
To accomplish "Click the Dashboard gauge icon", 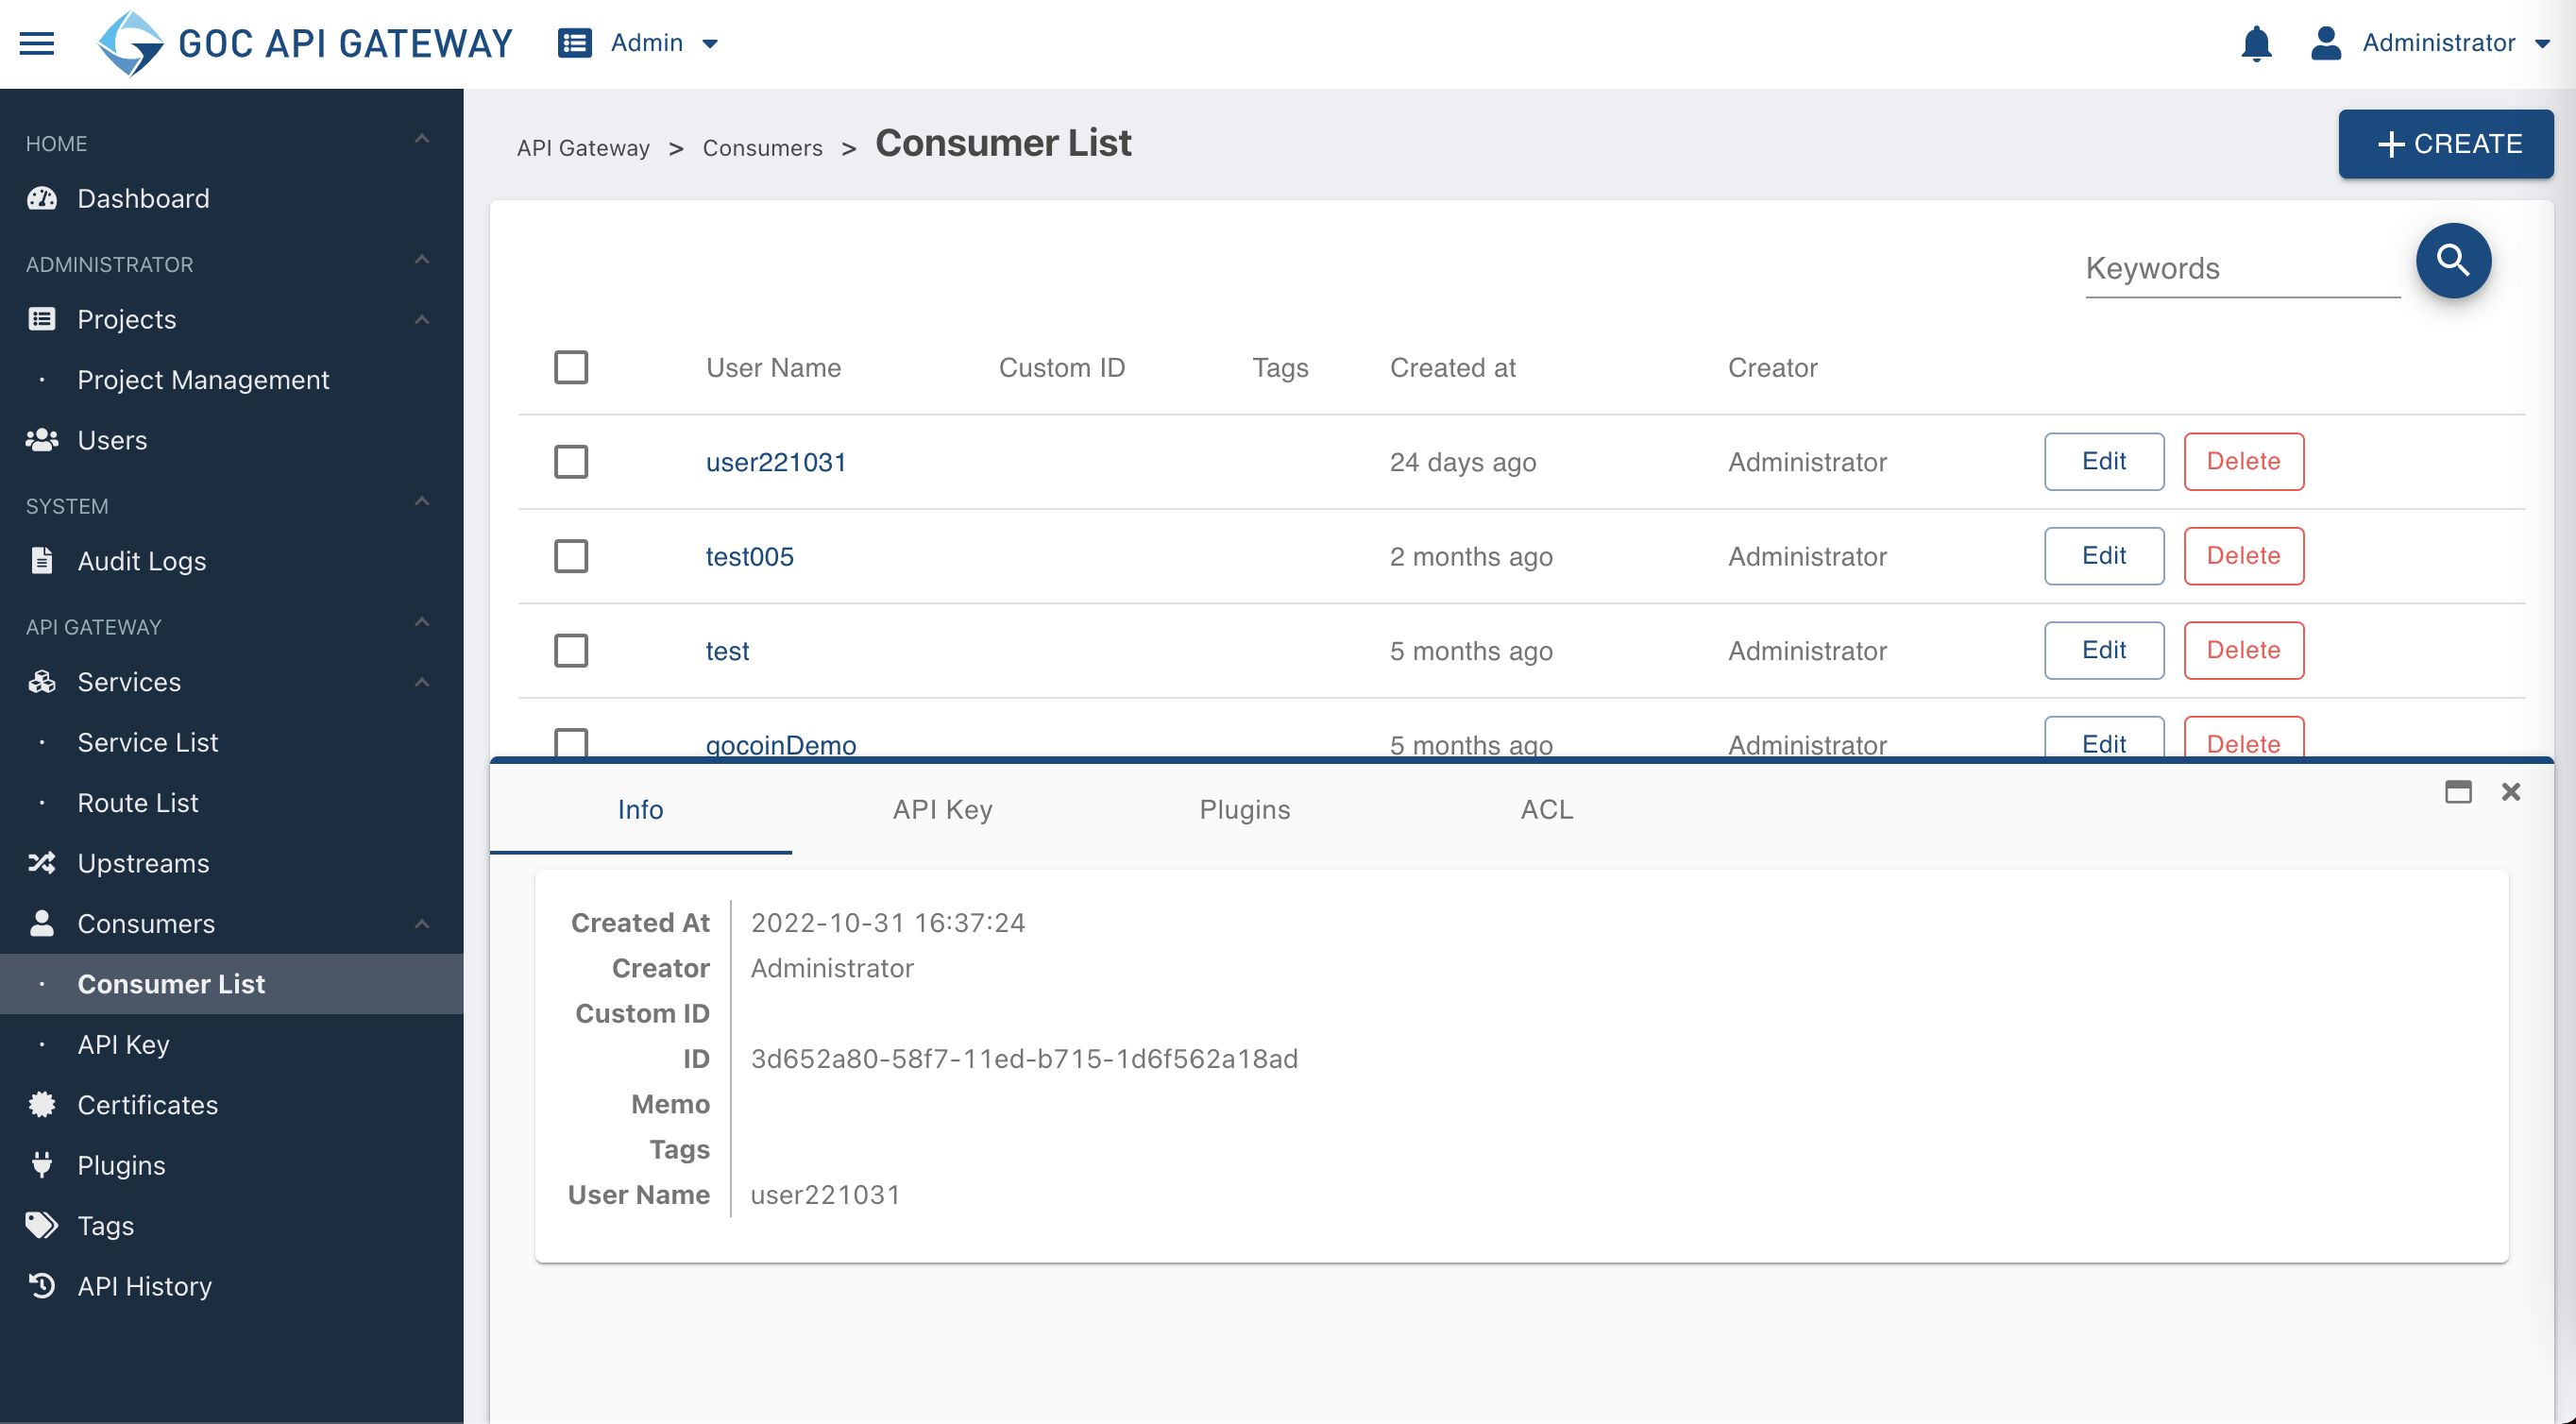I will tap(42, 198).
